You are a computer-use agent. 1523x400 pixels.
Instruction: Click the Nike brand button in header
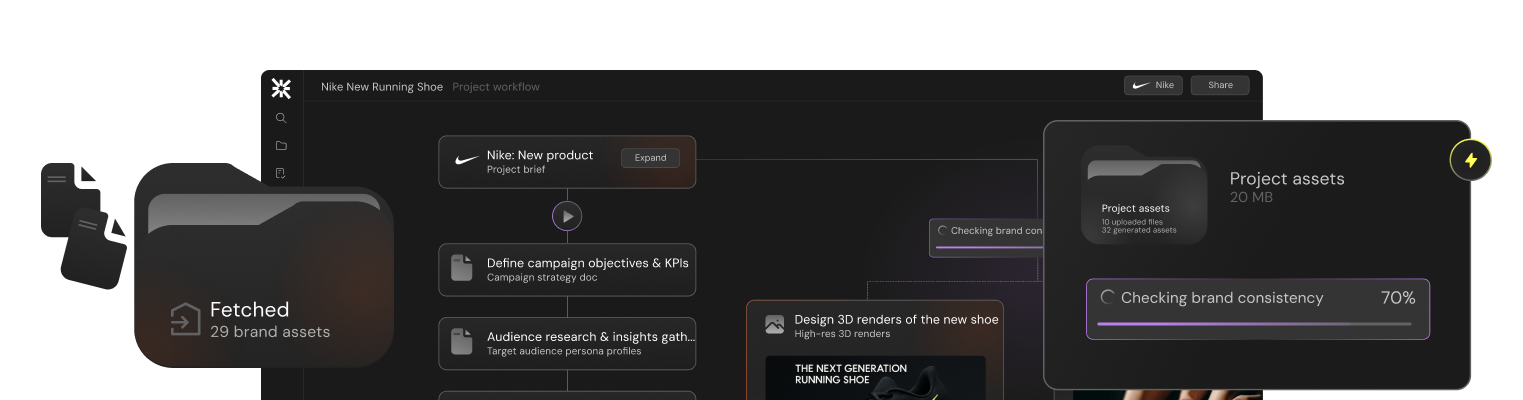click(1153, 85)
